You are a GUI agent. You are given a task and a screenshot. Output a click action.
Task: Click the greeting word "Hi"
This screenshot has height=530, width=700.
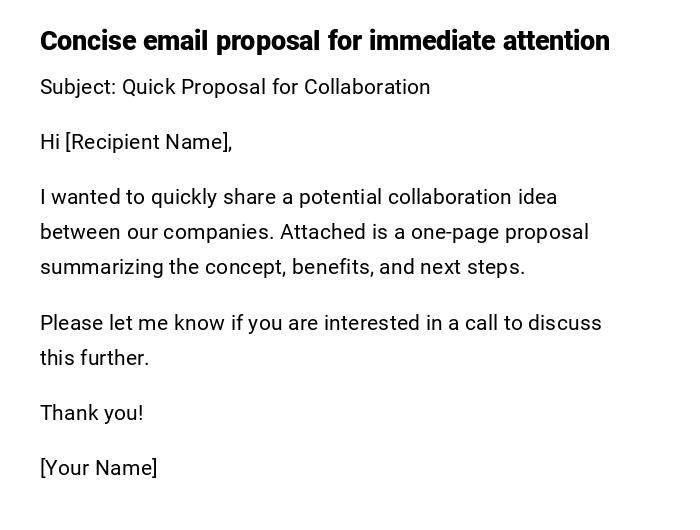(50, 142)
